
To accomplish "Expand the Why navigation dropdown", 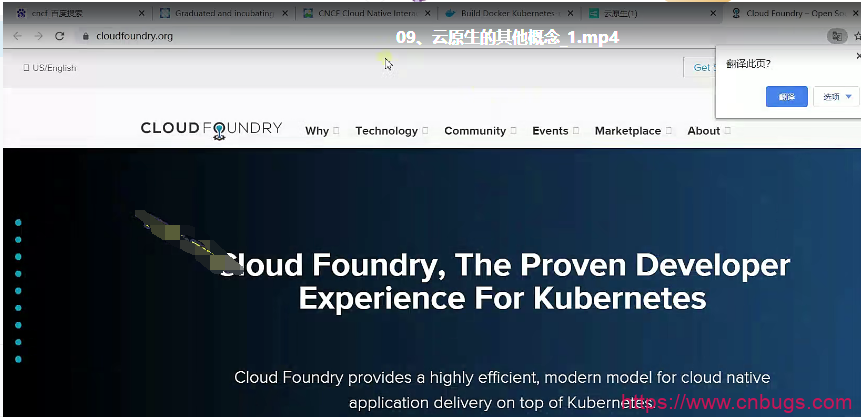I will (x=321, y=131).
